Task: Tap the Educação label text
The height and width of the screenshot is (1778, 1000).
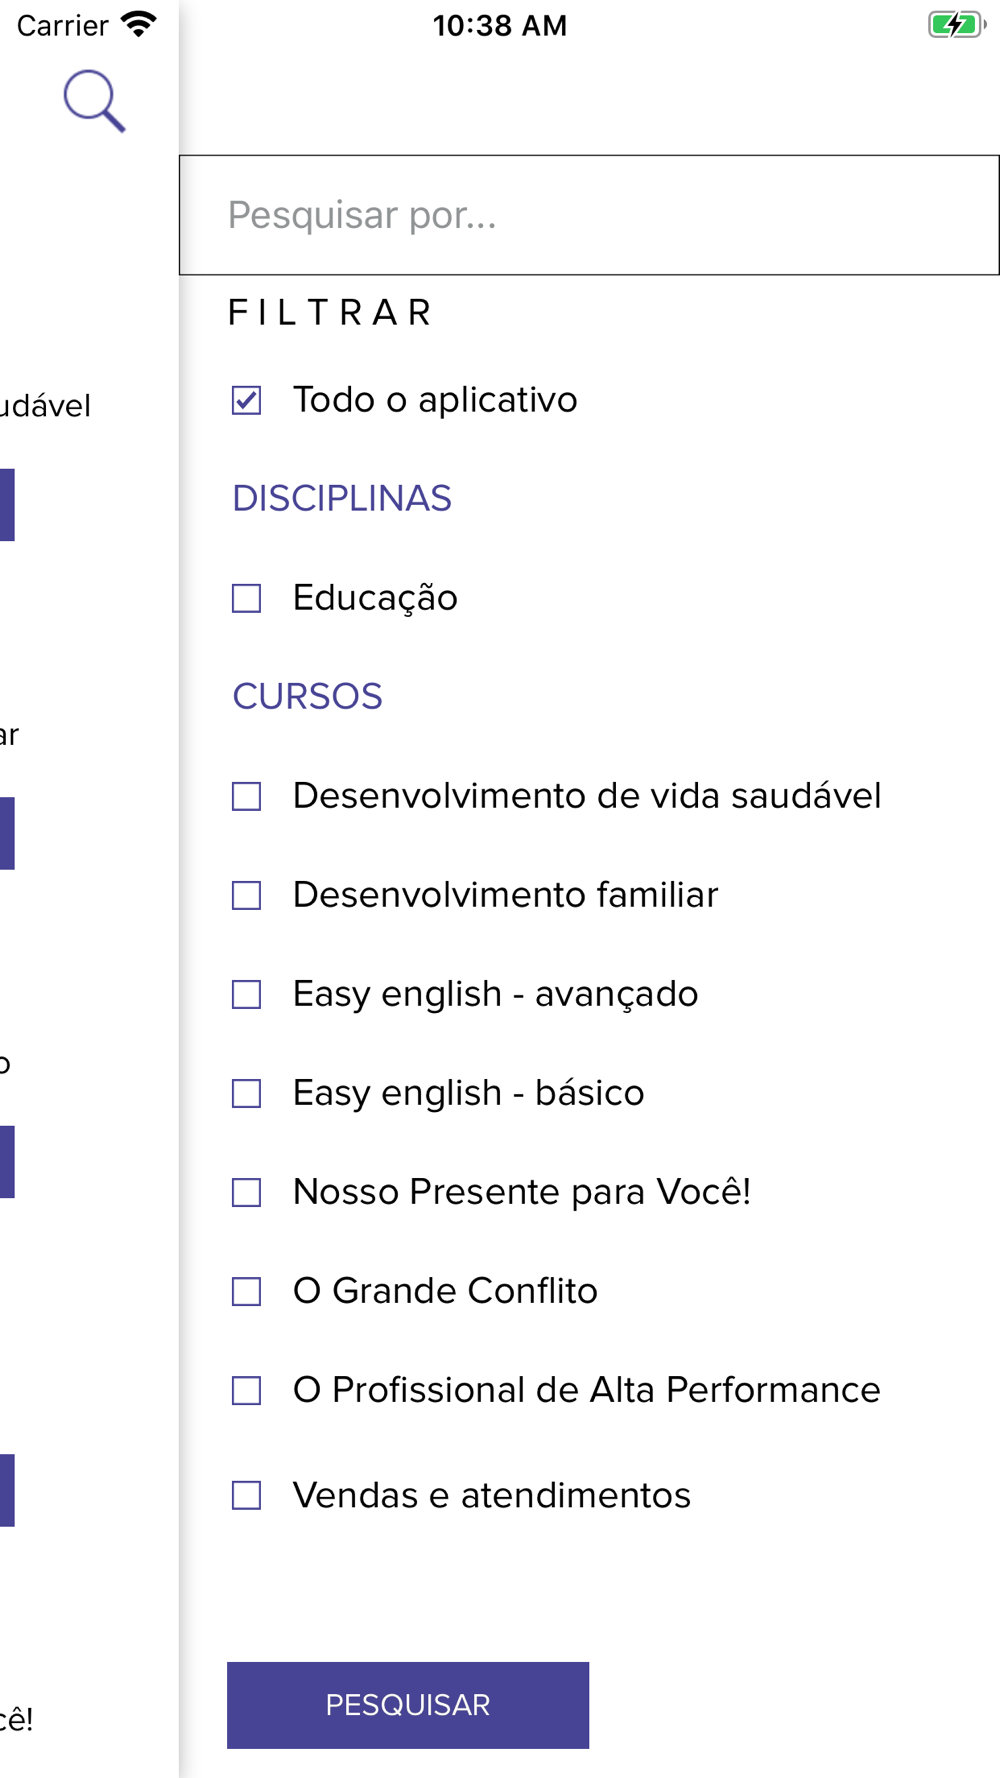Action: pyautogui.click(x=375, y=598)
